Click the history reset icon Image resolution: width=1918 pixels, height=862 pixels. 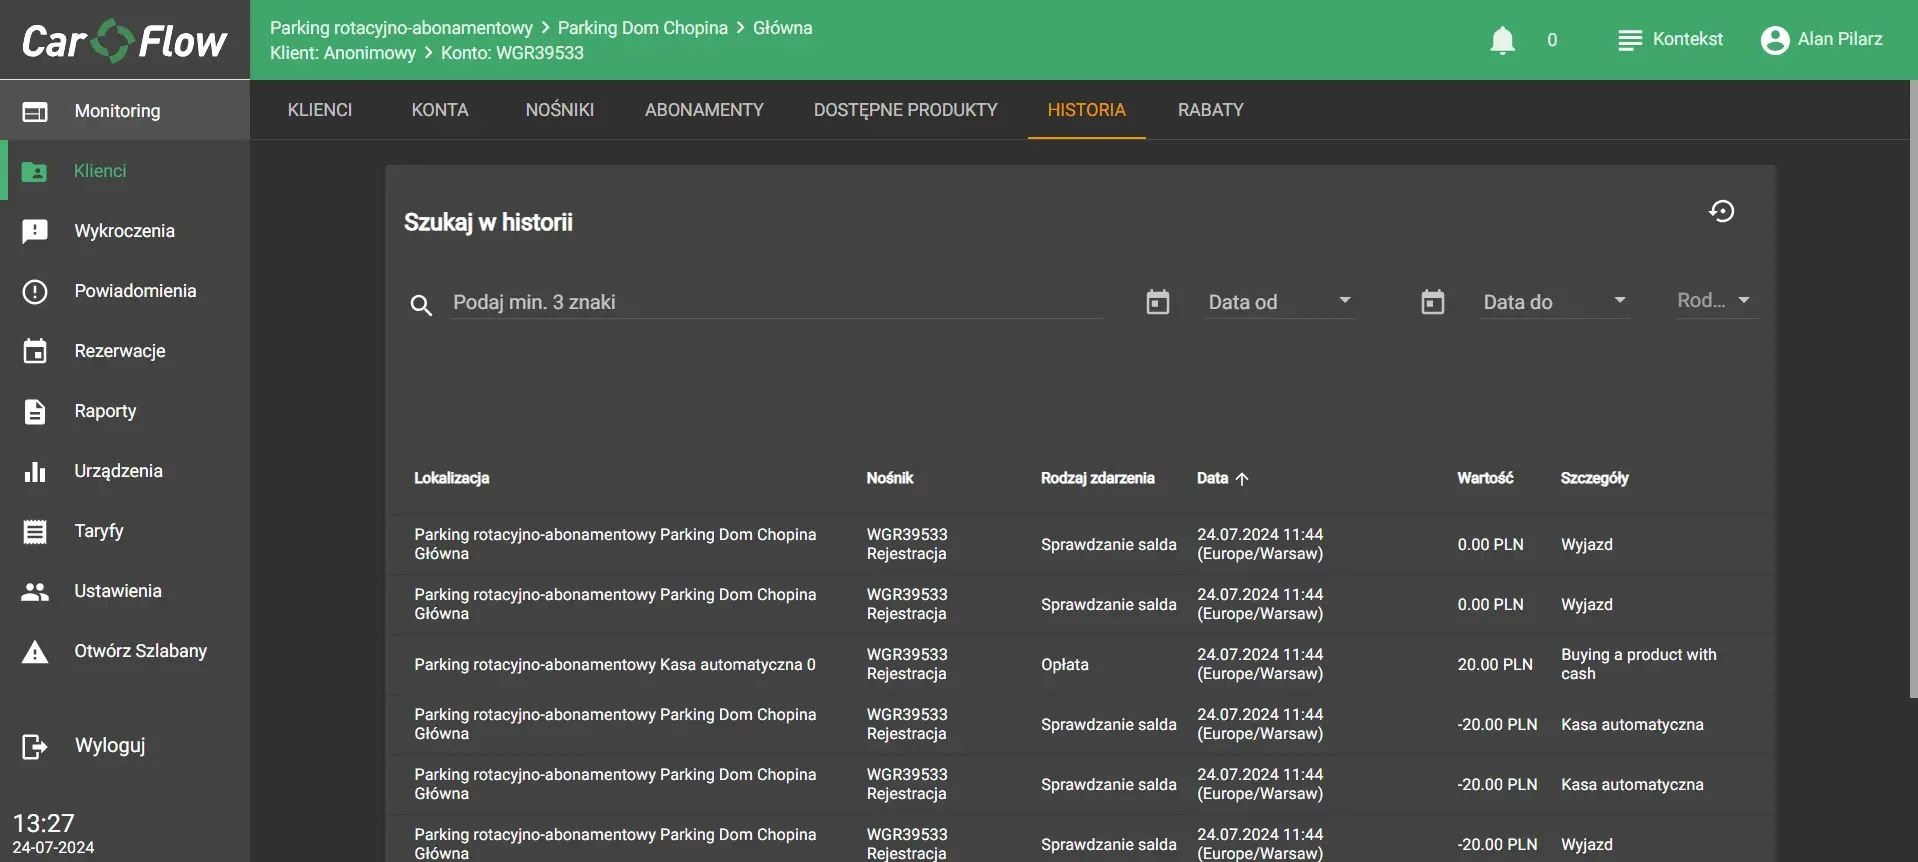pos(1721,211)
